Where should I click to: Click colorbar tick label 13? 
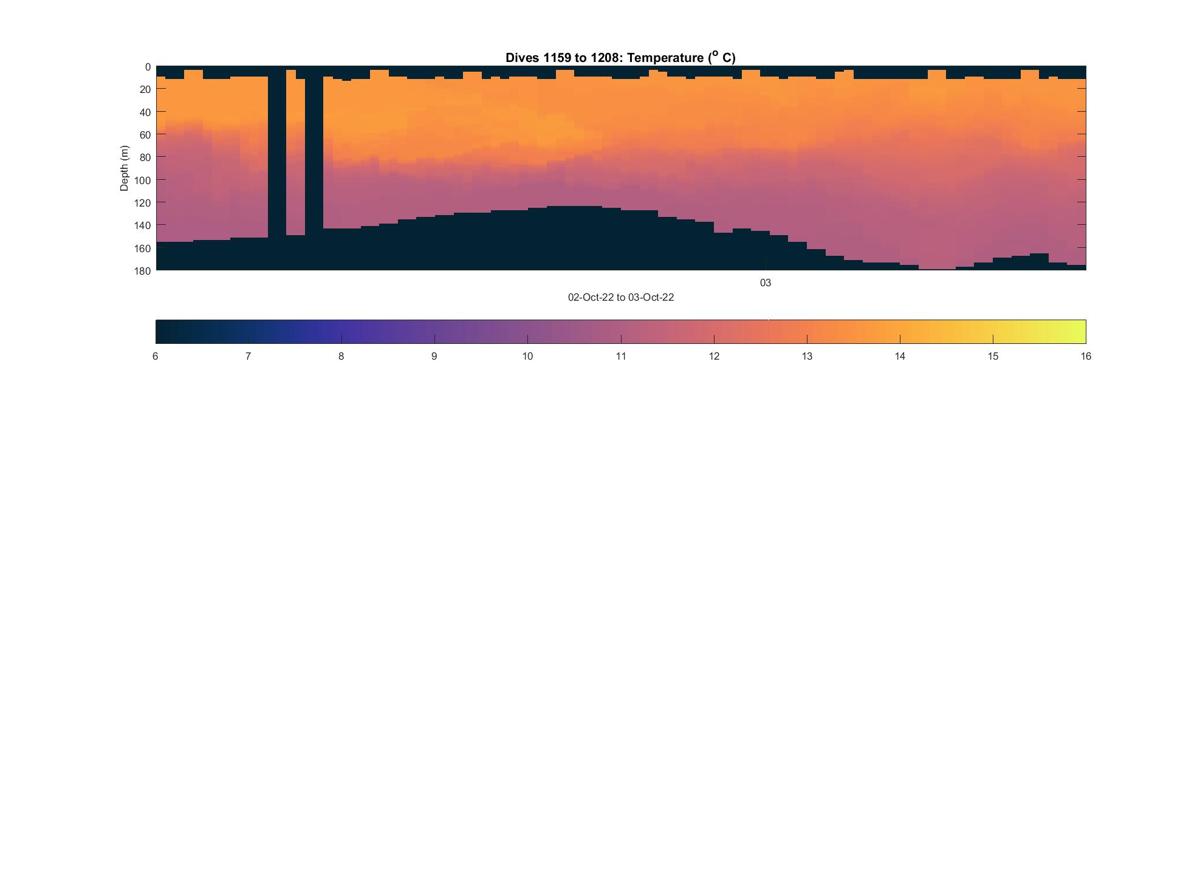(806, 356)
